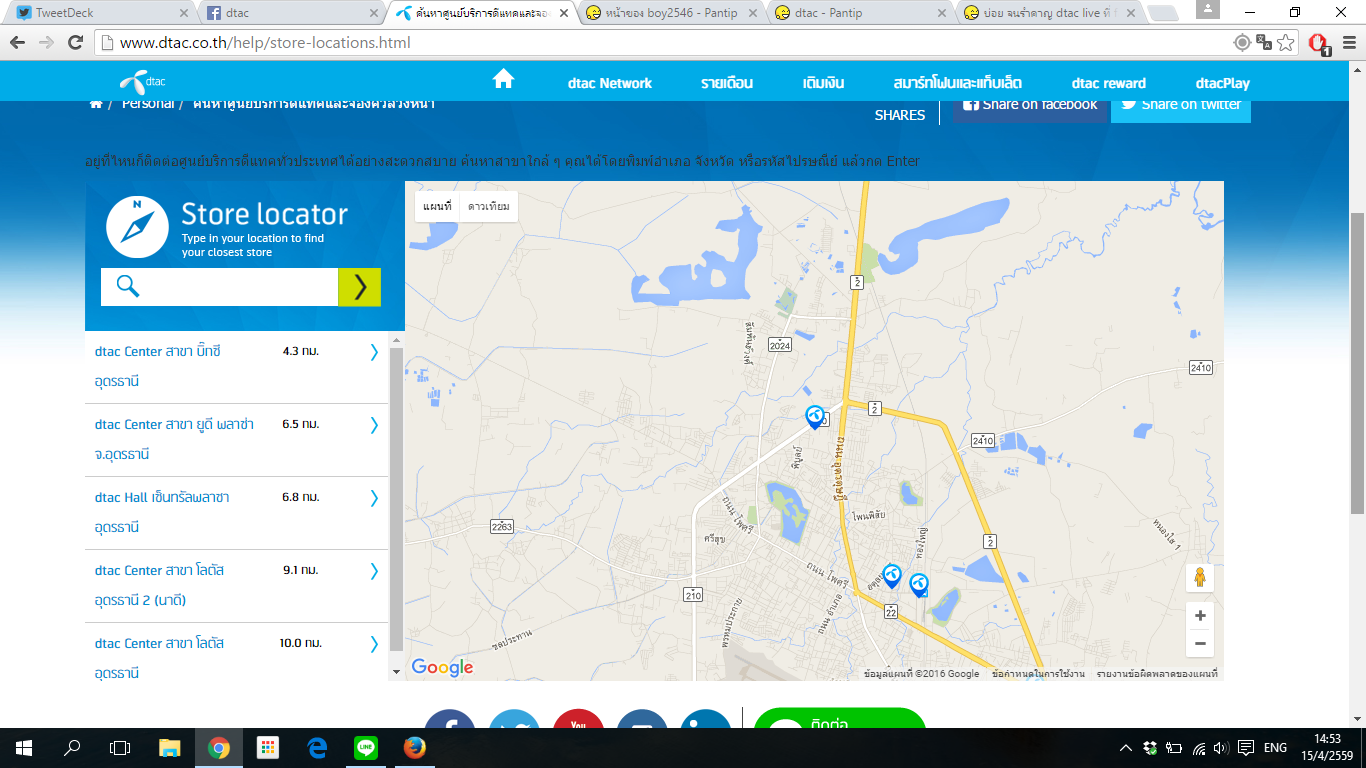Select the rightmost dtac map pin near route 22
Image resolution: width=1366 pixels, height=768 pixels.
tap(919, 584)
